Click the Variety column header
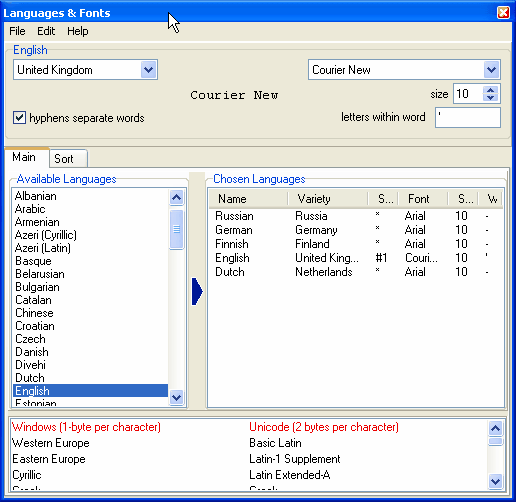 pos(328,199)
